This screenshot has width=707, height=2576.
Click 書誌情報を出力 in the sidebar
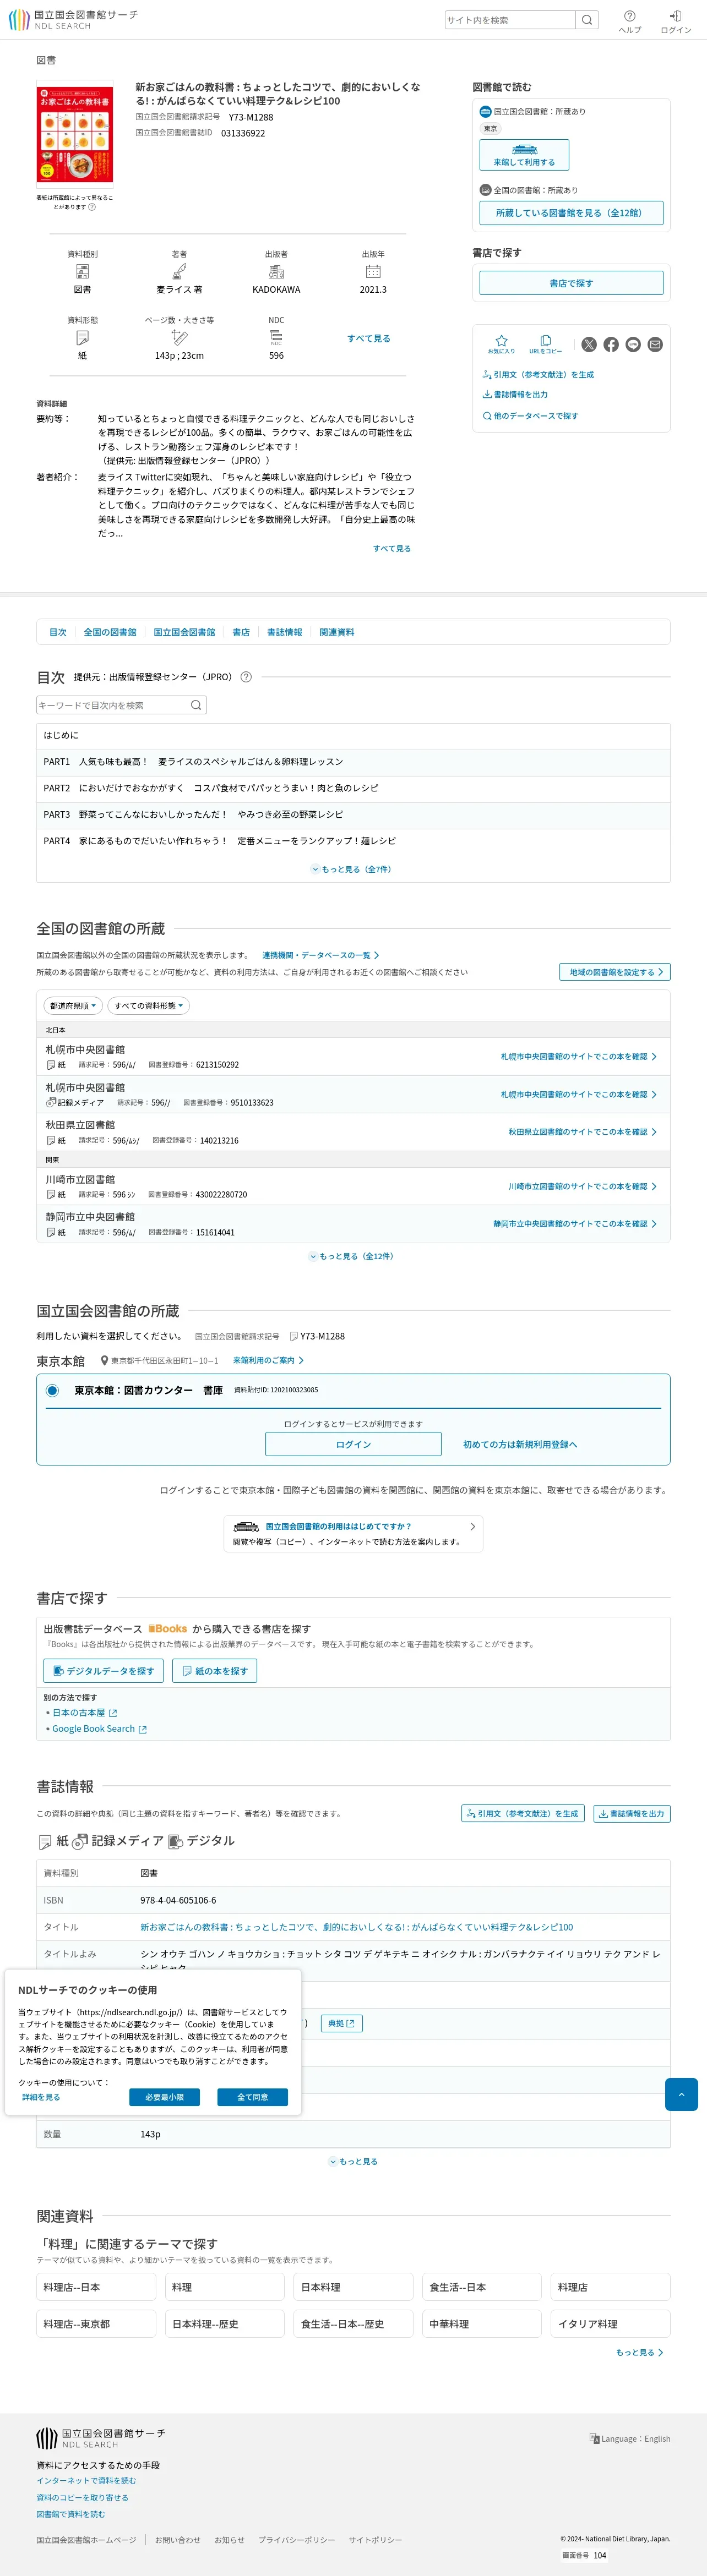point(515,394)
